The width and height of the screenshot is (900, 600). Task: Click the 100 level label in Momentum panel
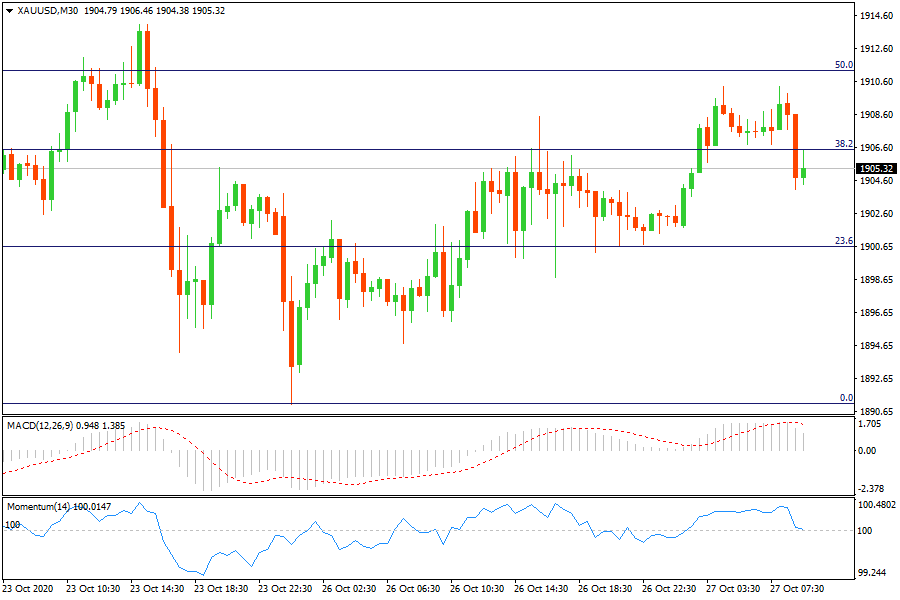coord(13,524)
